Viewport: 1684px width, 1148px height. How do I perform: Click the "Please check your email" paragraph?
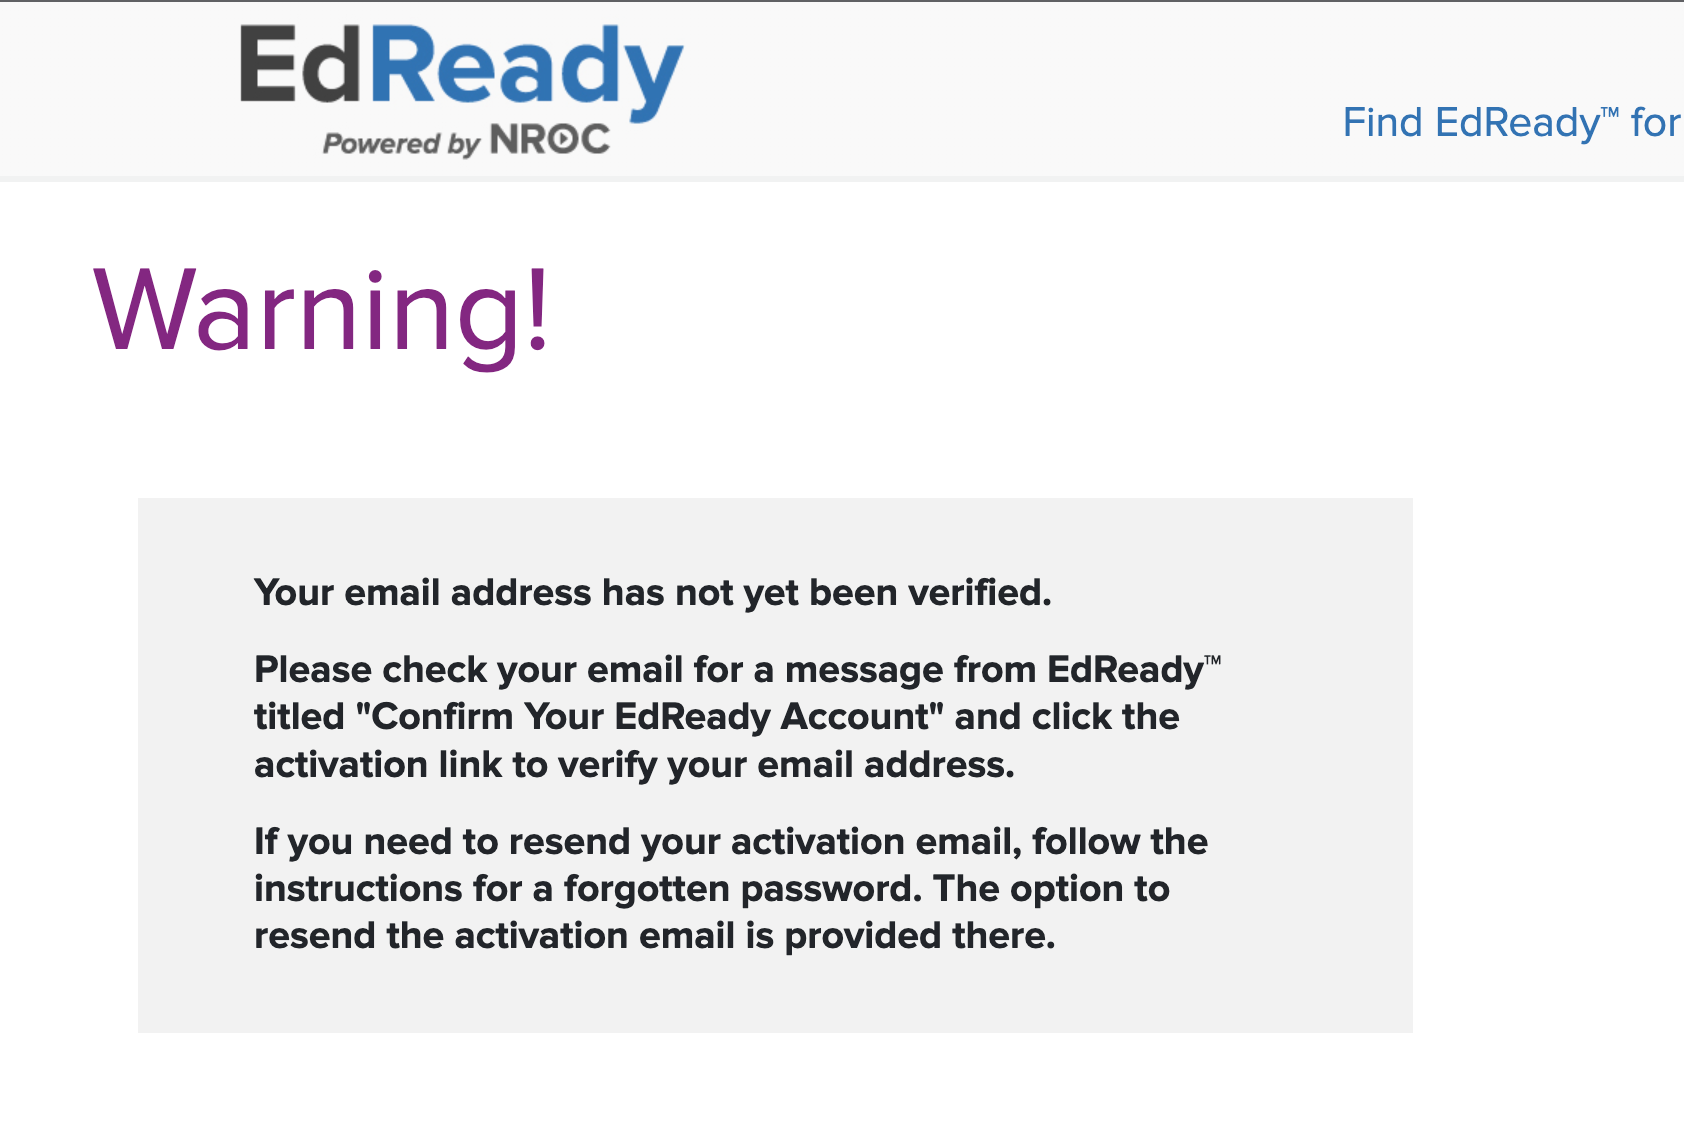pyautogui.click(x=738, y=717)
